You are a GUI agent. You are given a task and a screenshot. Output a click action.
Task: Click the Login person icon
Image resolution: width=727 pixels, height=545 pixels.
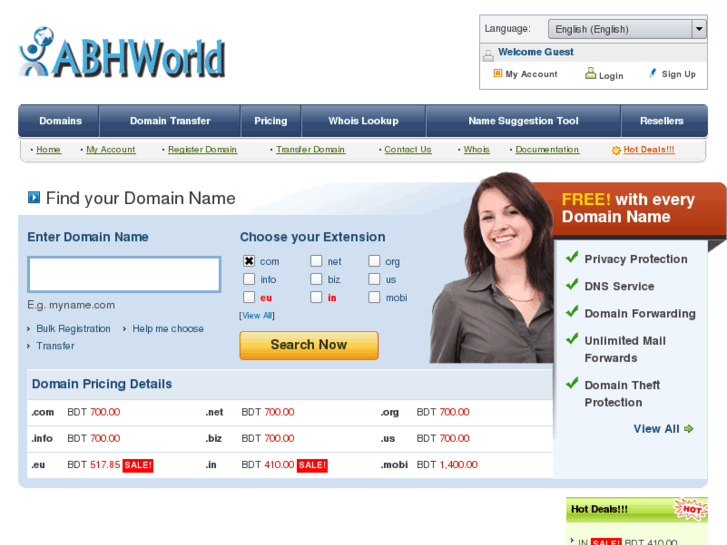[x=590, y=73]
